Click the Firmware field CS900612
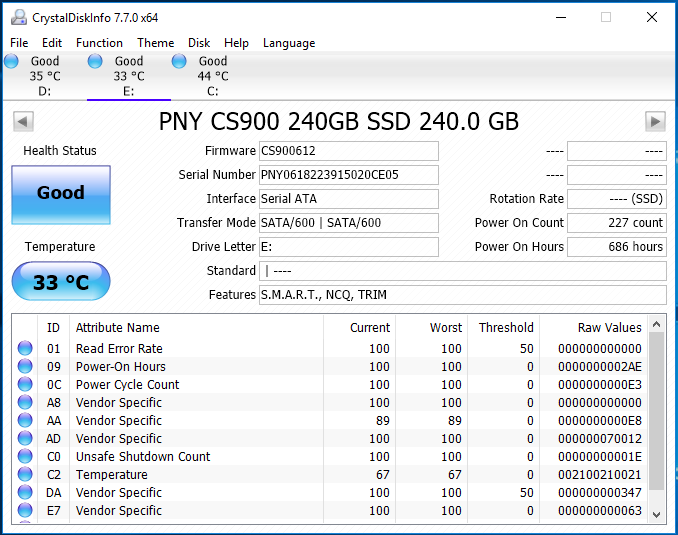678x535 pixels. [x=348, y=151]
